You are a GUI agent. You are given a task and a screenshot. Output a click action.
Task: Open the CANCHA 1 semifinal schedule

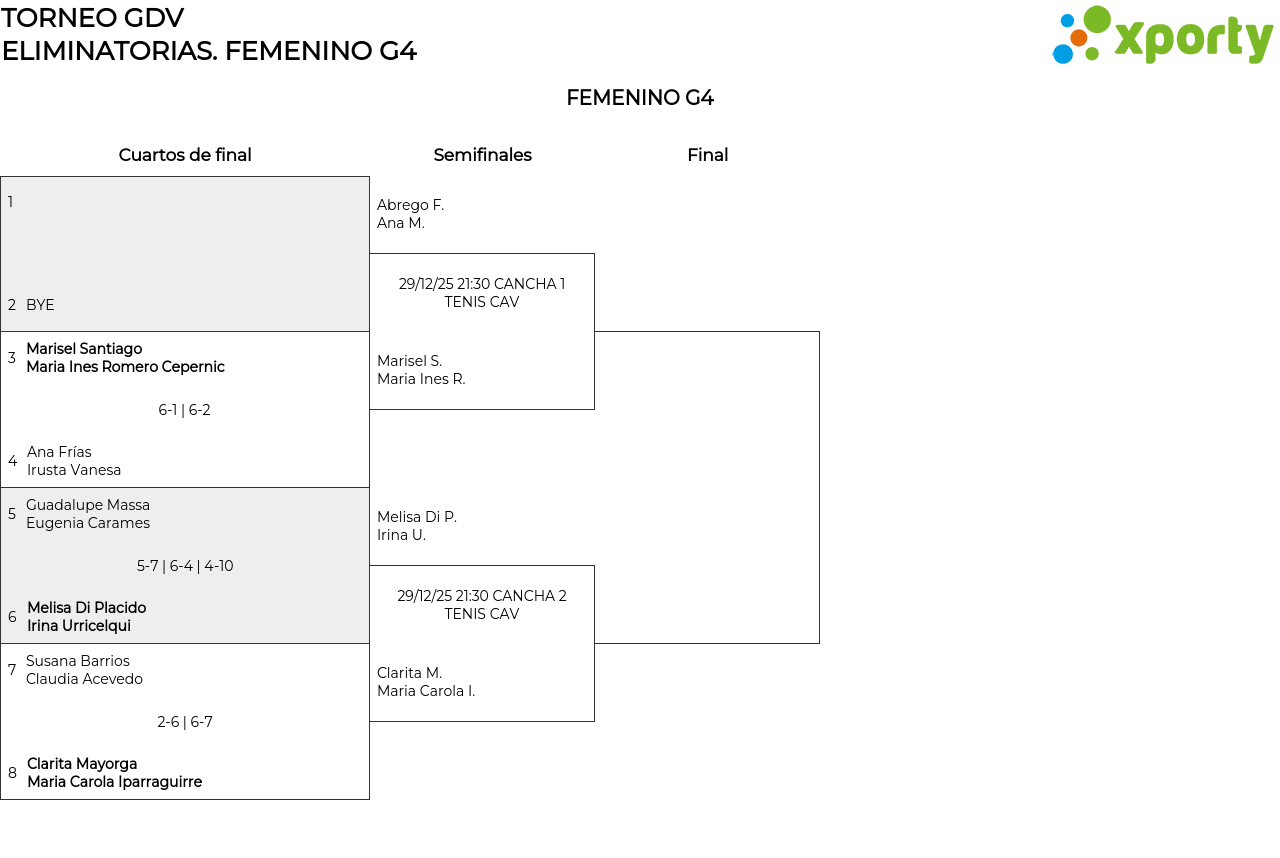(x=482, y=293)
